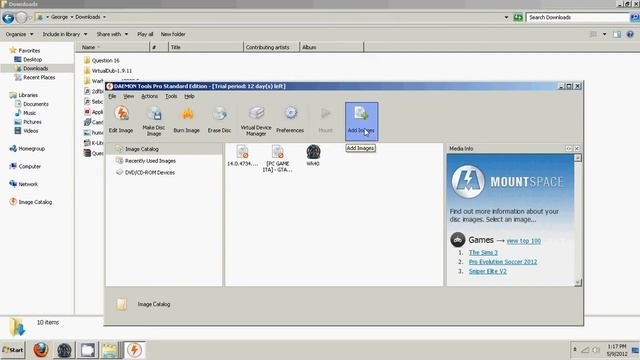Open Virtual Device Manager
This screenshot has height=360, width=640.
[x=256, y=121]
